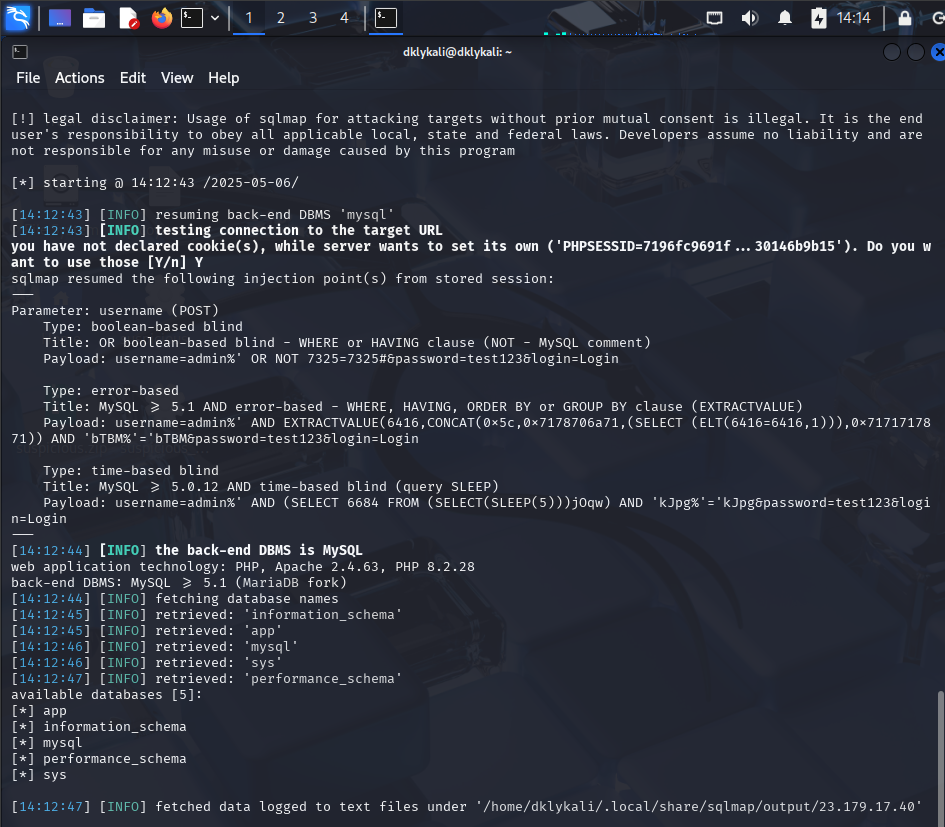Click the '[*] app' database entry
Image resolution: width=945 pixels, height=827 pixels.
pyautogui.click(x=39, y=711)
